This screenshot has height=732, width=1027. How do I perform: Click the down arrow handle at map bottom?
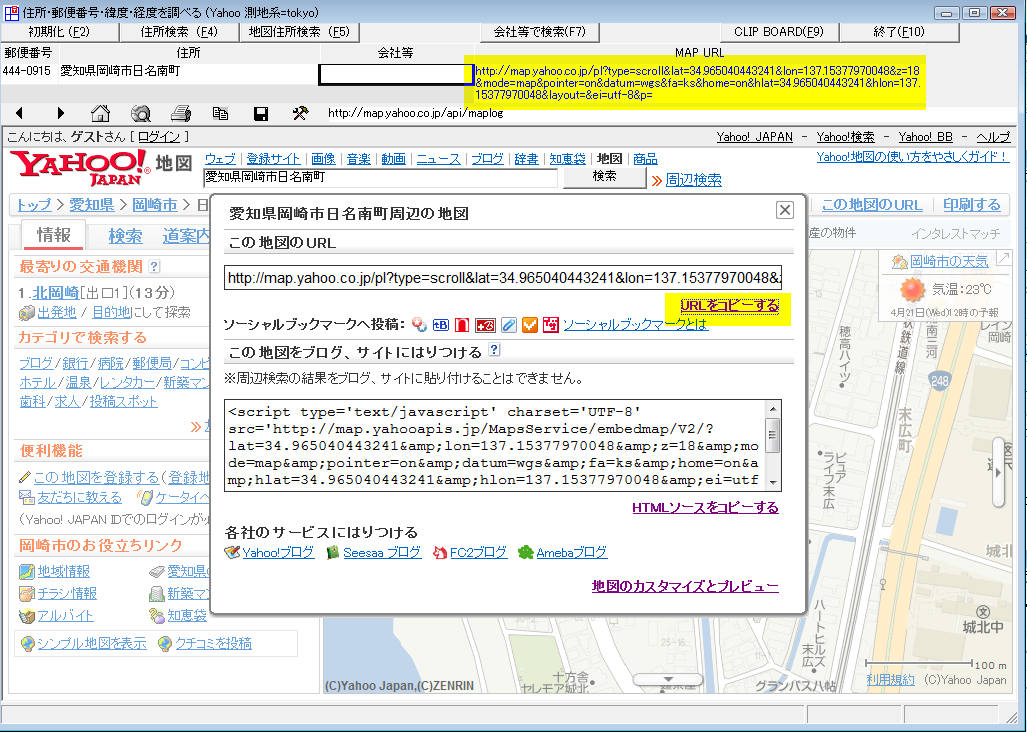coord(668,680)
